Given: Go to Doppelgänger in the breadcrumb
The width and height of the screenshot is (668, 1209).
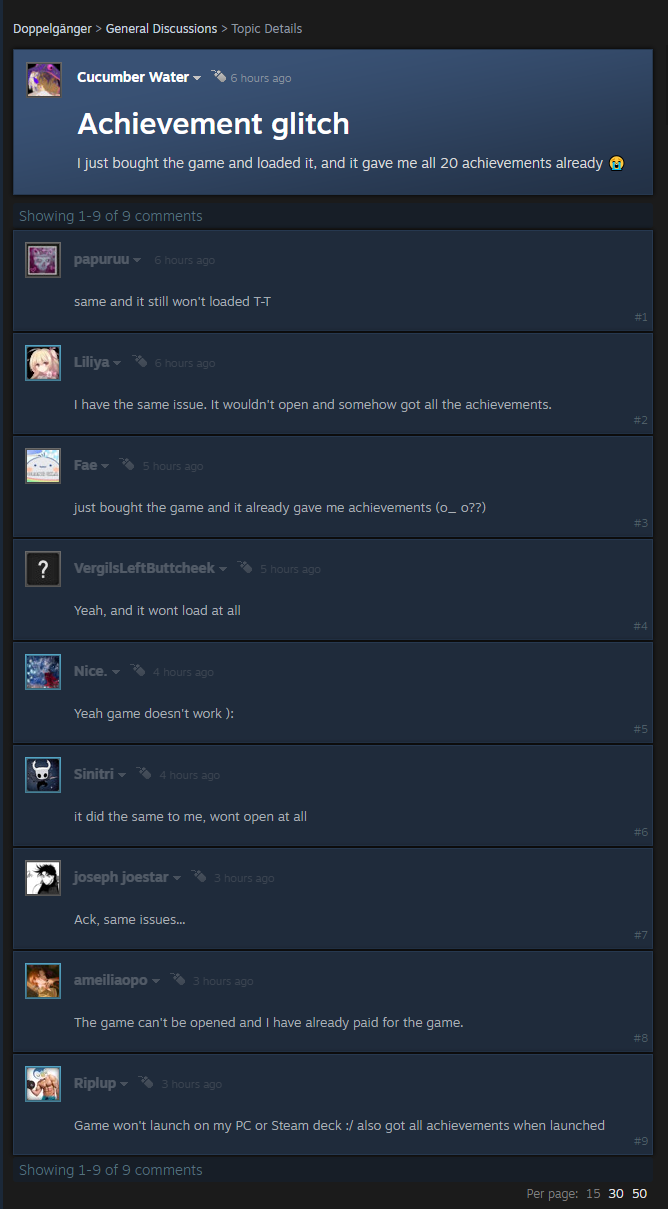Looking at the screenshot, I should coord(52,28).
